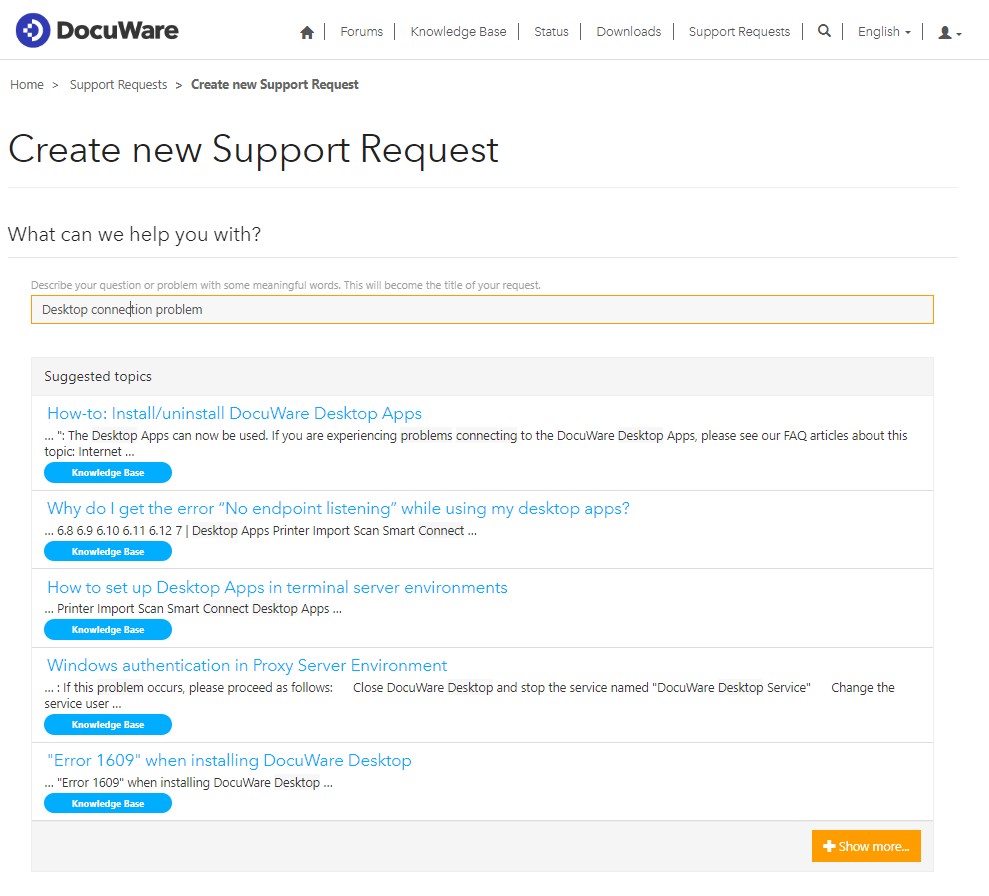Image resolution: width=989 pixels, height=896 pixels.
Task: Click the Knowledge Base badge under first result
Action: (107, 472)
